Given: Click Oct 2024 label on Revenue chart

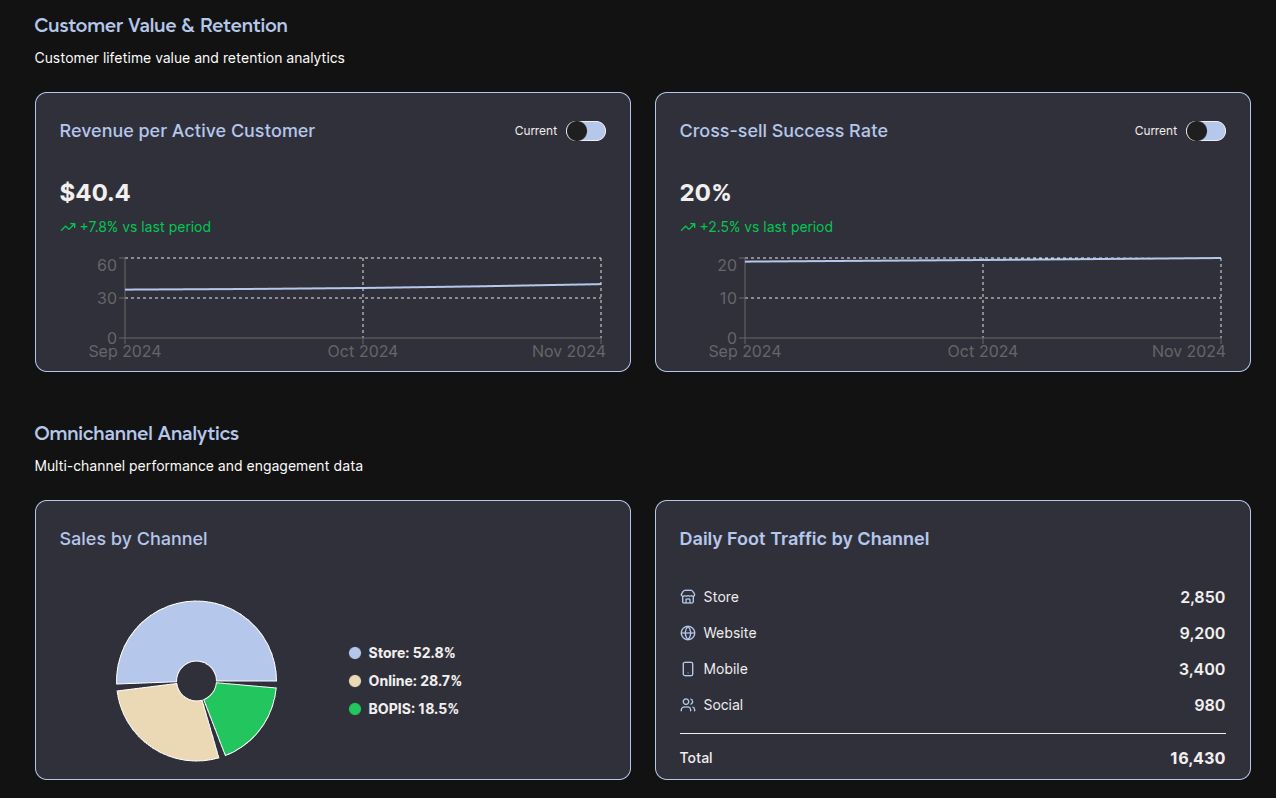Looking at the screenshot, I should pos(362,351).
